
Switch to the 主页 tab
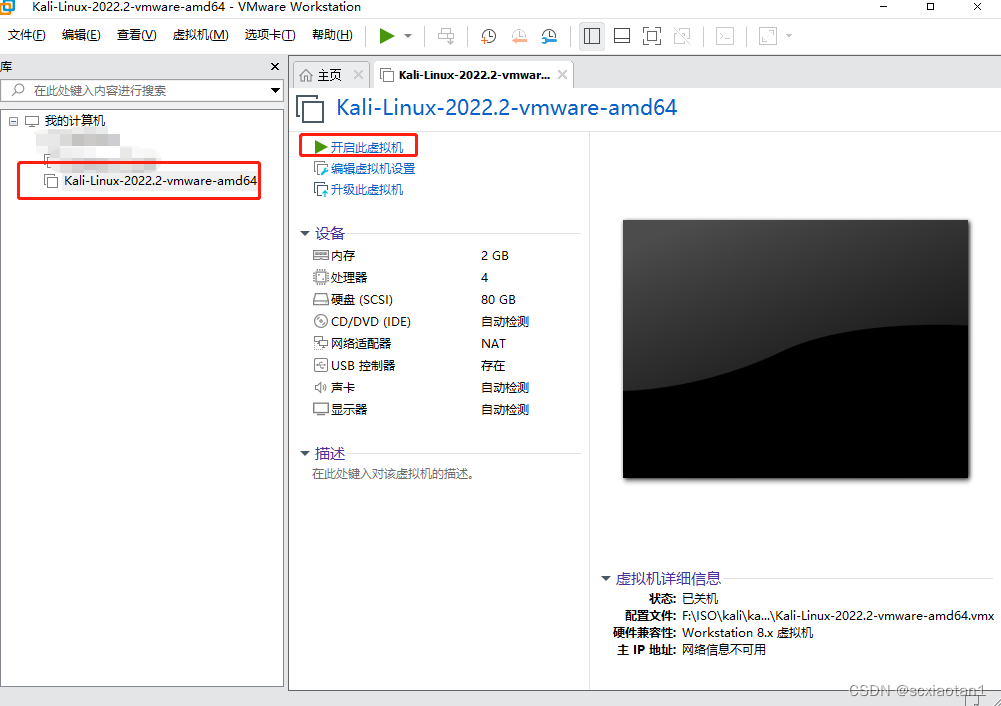(329, 75)
